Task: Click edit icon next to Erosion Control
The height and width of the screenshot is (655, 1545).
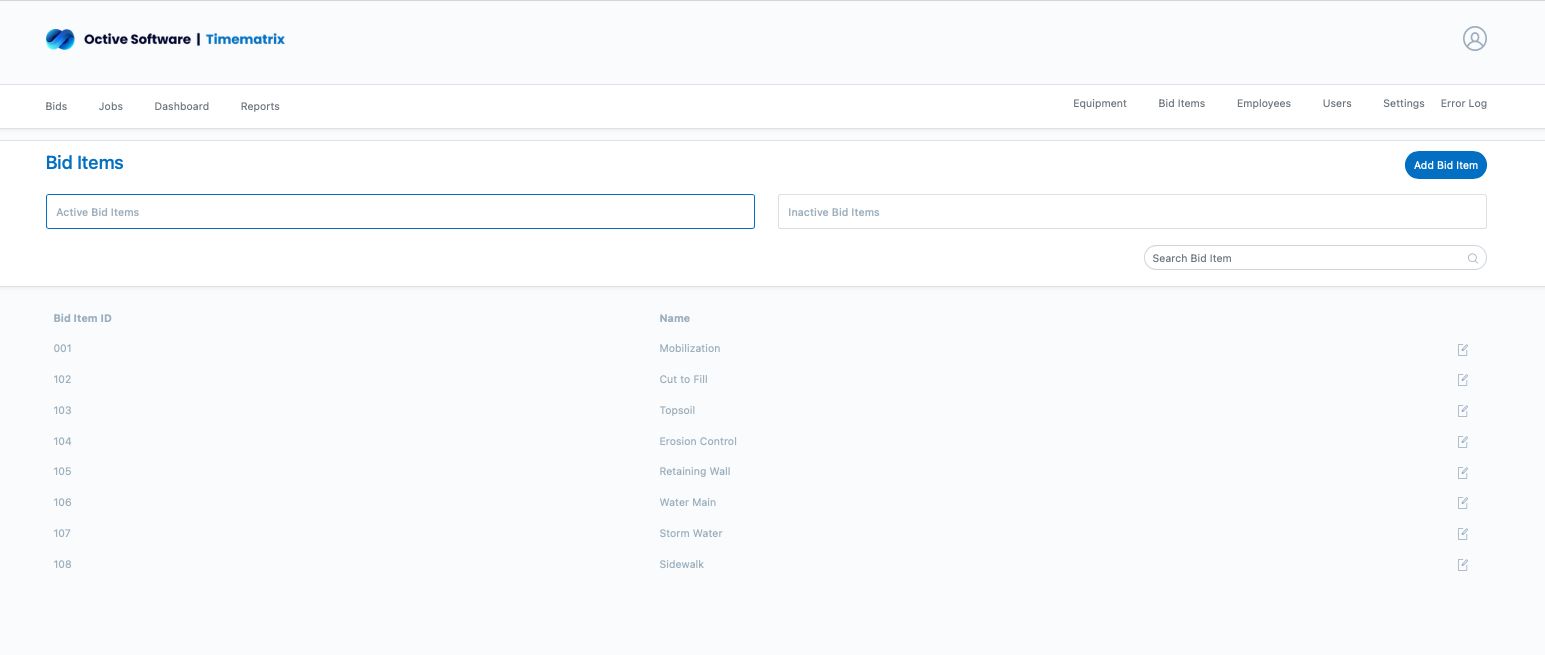Action: click(x=1462, y=442)
